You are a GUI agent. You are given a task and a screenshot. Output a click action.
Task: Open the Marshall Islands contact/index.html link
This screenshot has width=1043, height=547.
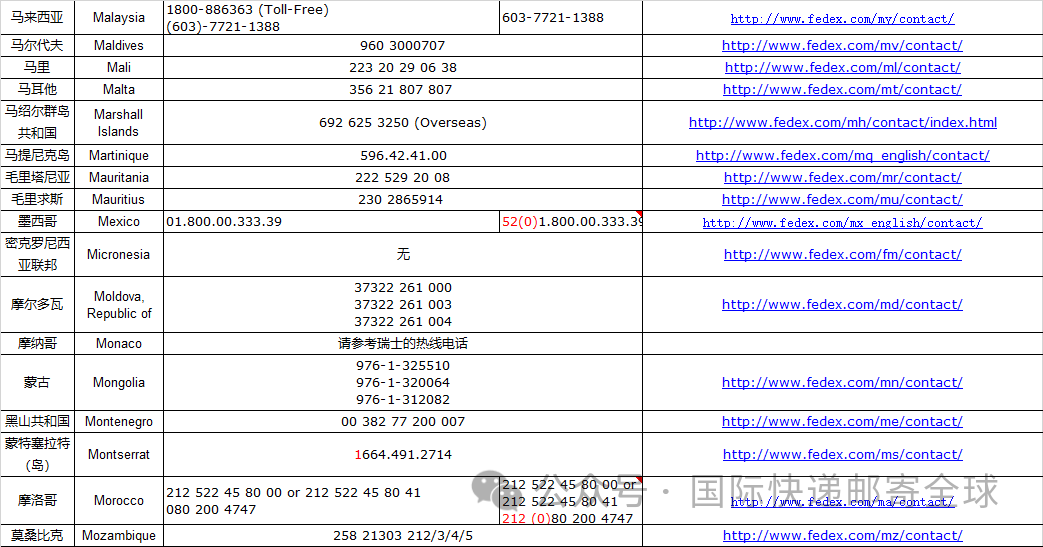point(843,122)
